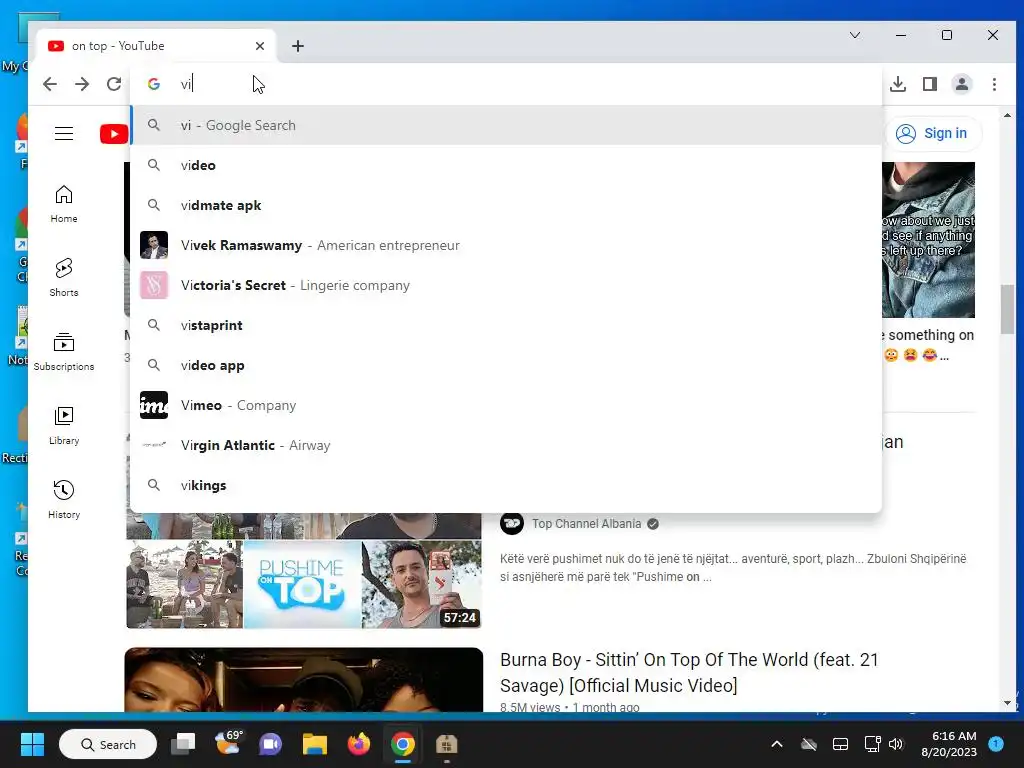Viewport: 1024px width, 768px height.
Task: Pick the Virgin Atlantic suggestion
Action: tap(506, 445)
